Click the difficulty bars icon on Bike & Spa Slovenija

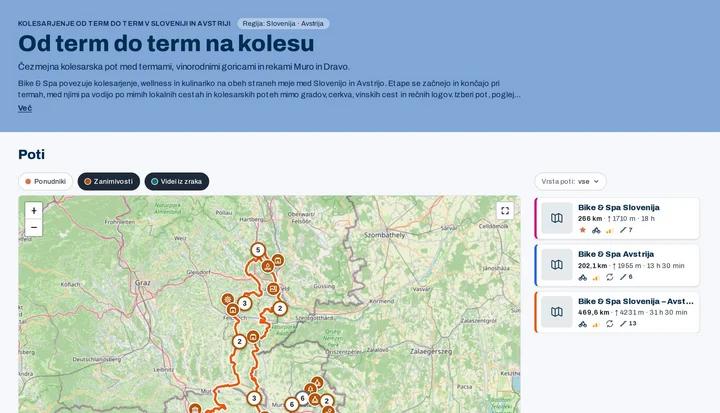[609, 230]
